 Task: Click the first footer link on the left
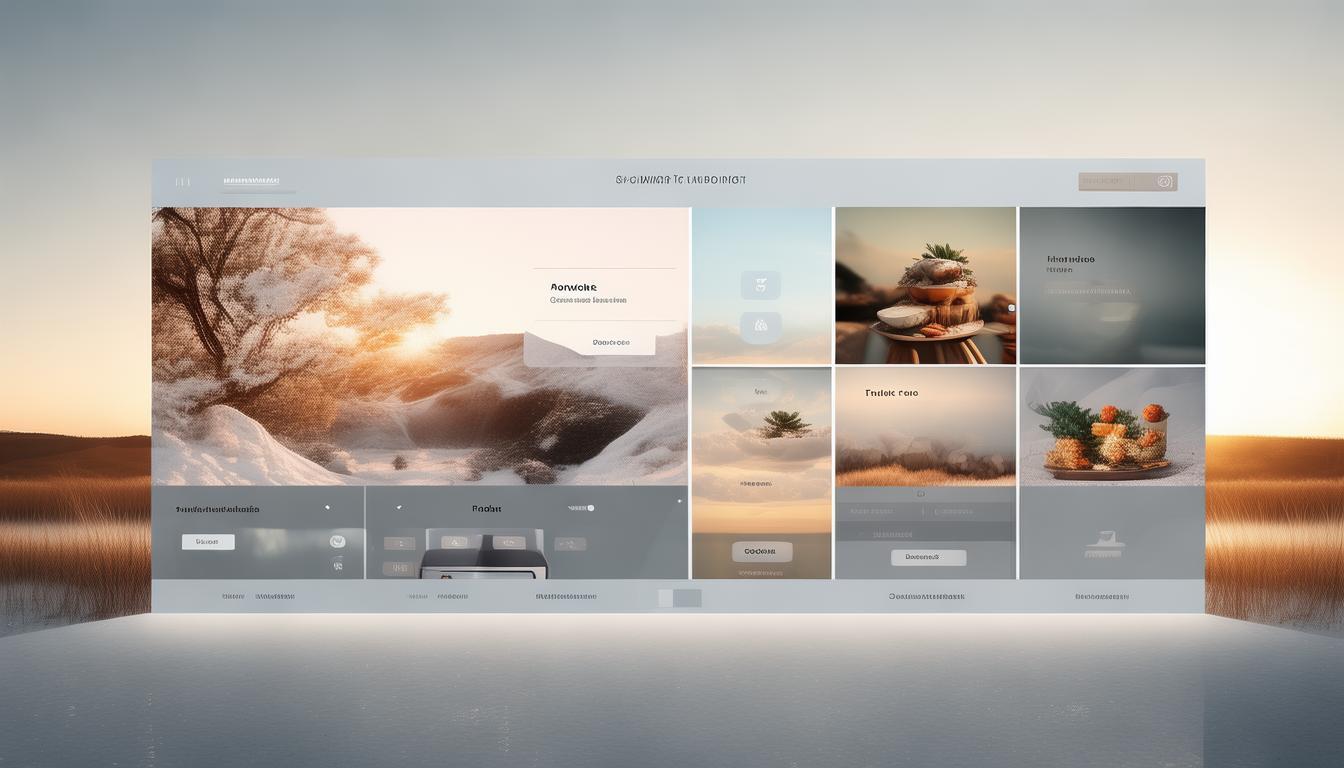[233, 596]
